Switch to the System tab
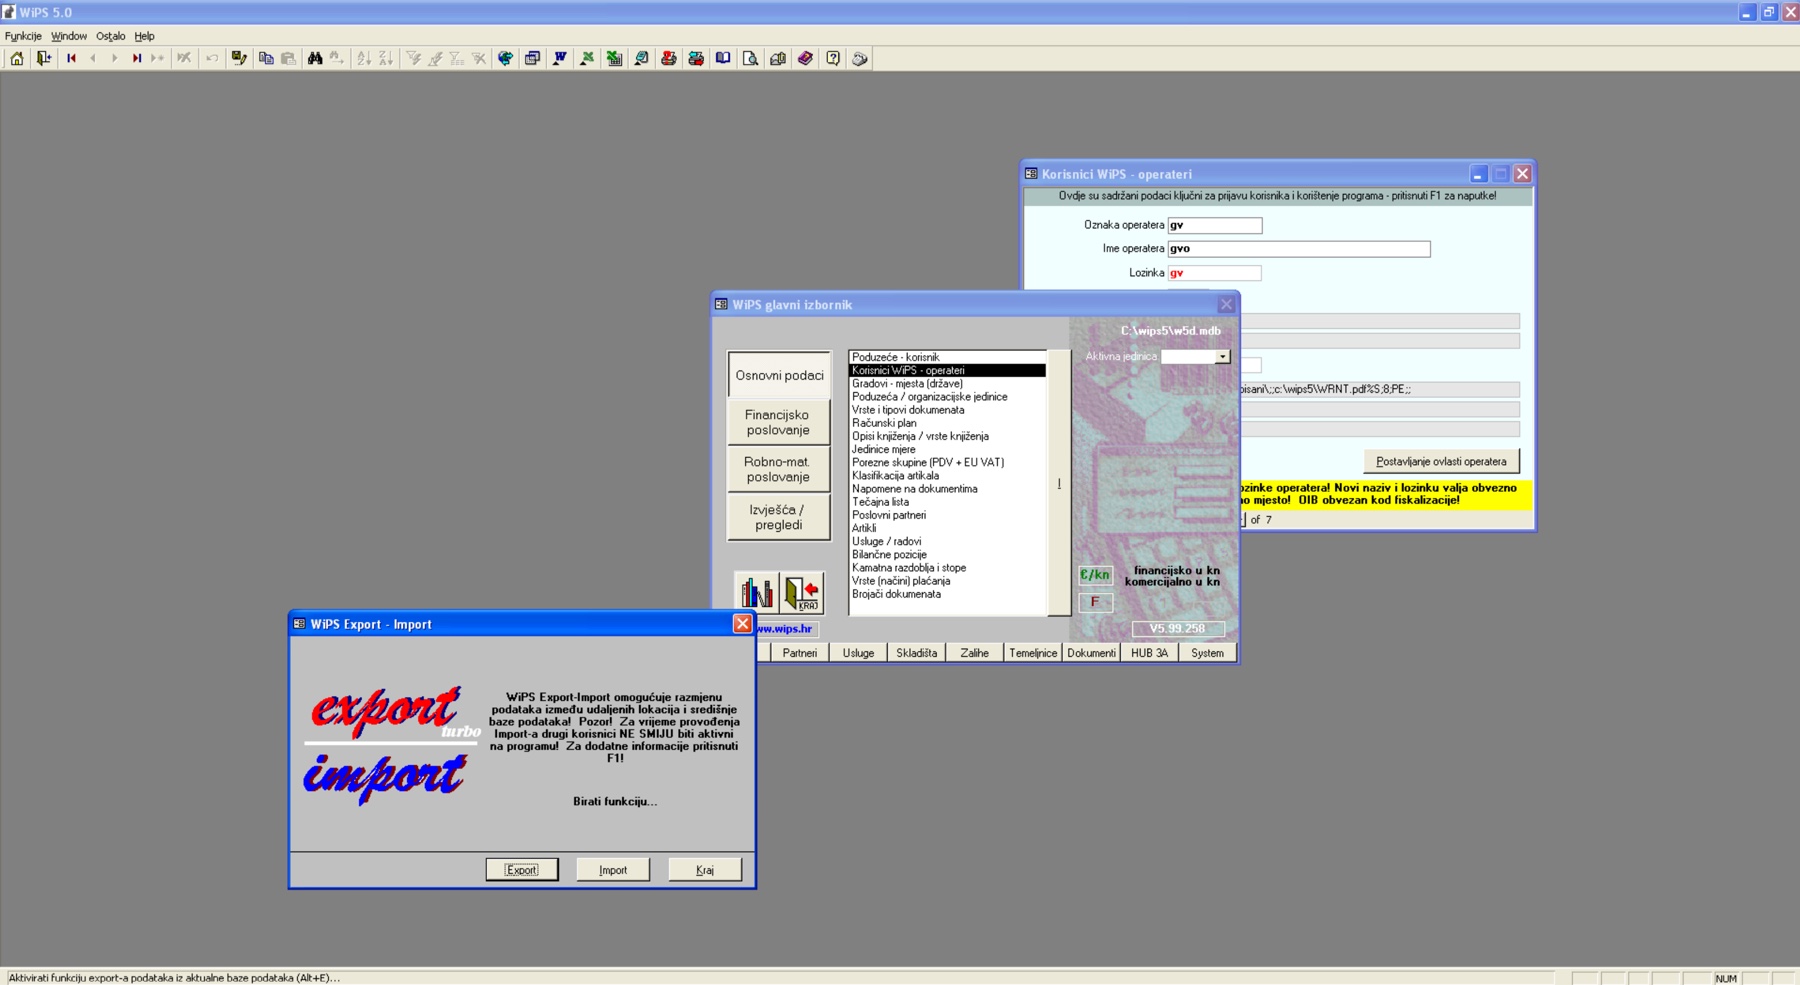 [1207, 653]
